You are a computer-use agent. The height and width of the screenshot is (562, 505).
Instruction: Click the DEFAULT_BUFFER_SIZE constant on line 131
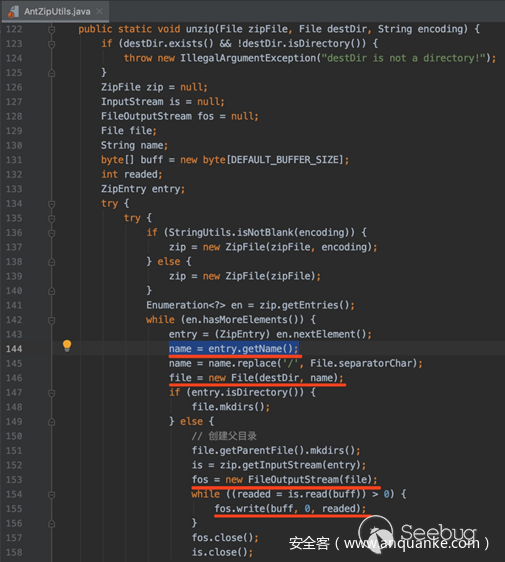point(285,160)
